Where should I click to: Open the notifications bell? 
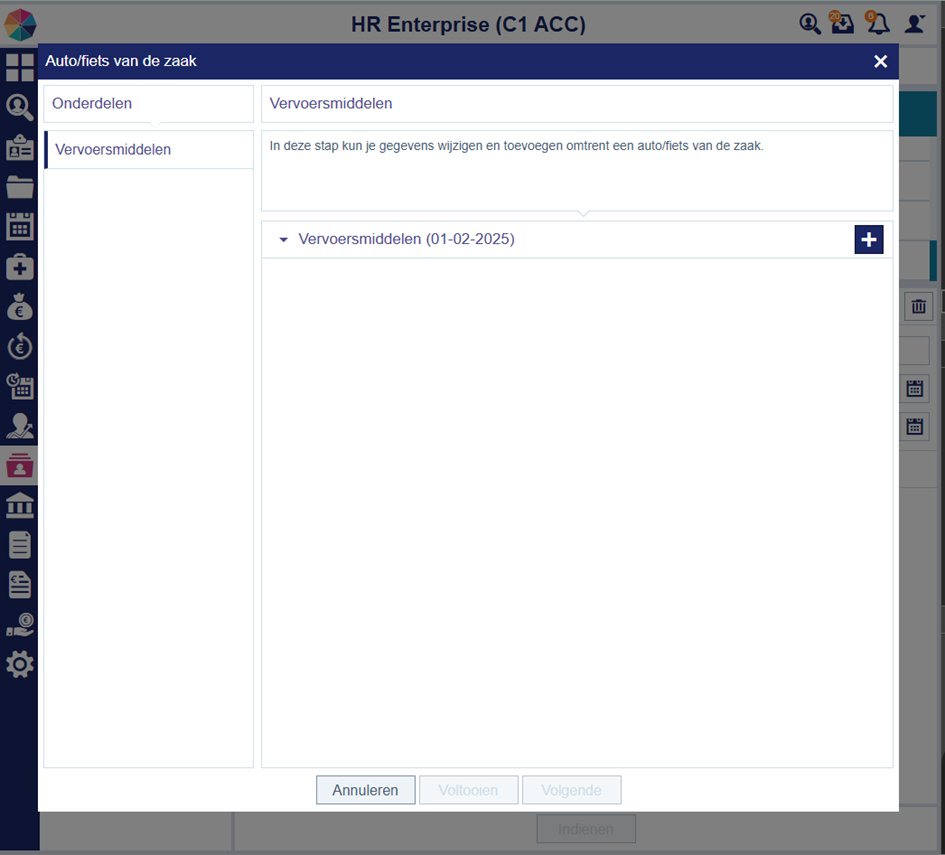878,23
